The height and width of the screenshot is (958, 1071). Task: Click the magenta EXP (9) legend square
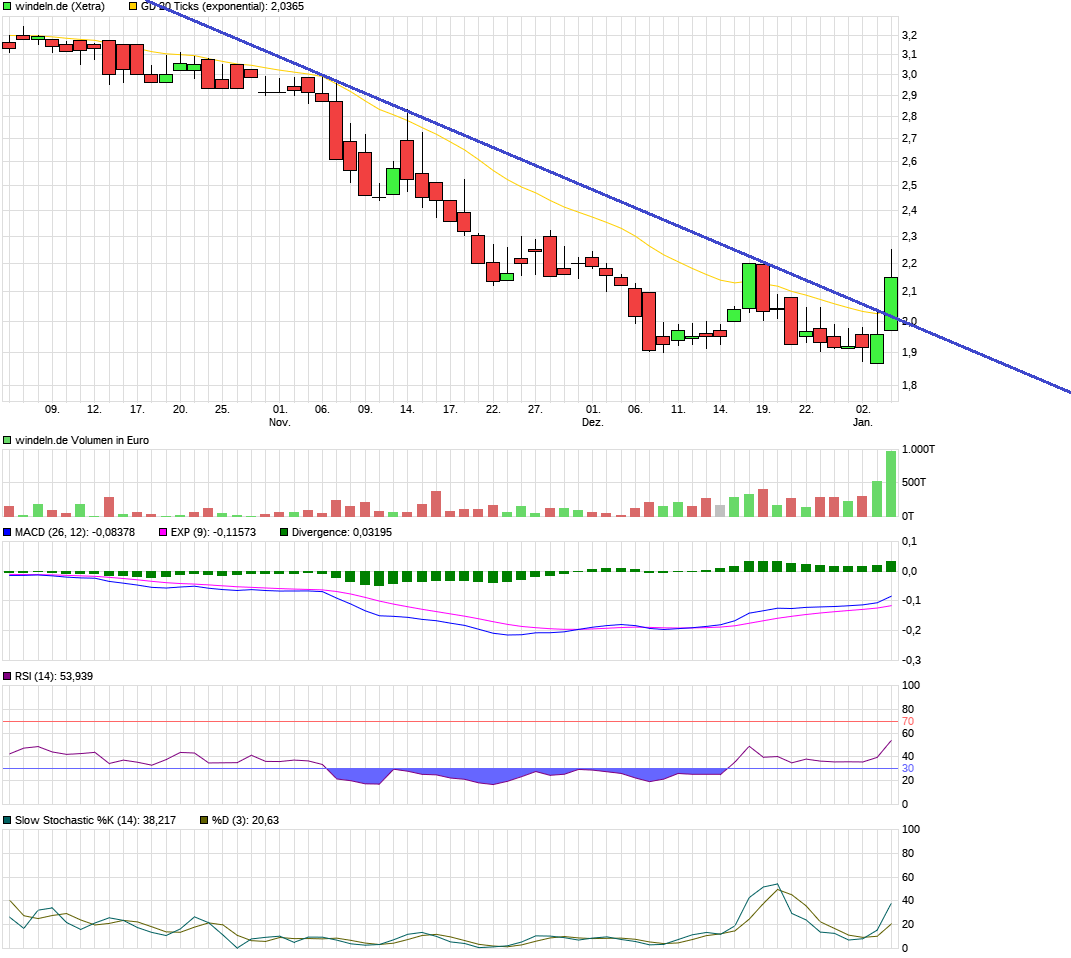[163, 532]
